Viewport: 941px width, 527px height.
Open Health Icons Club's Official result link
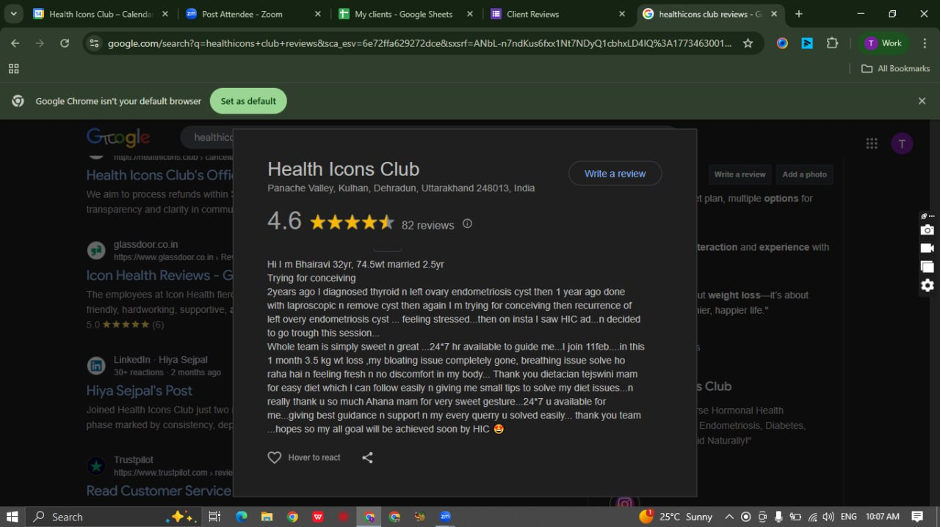point(160,175)
